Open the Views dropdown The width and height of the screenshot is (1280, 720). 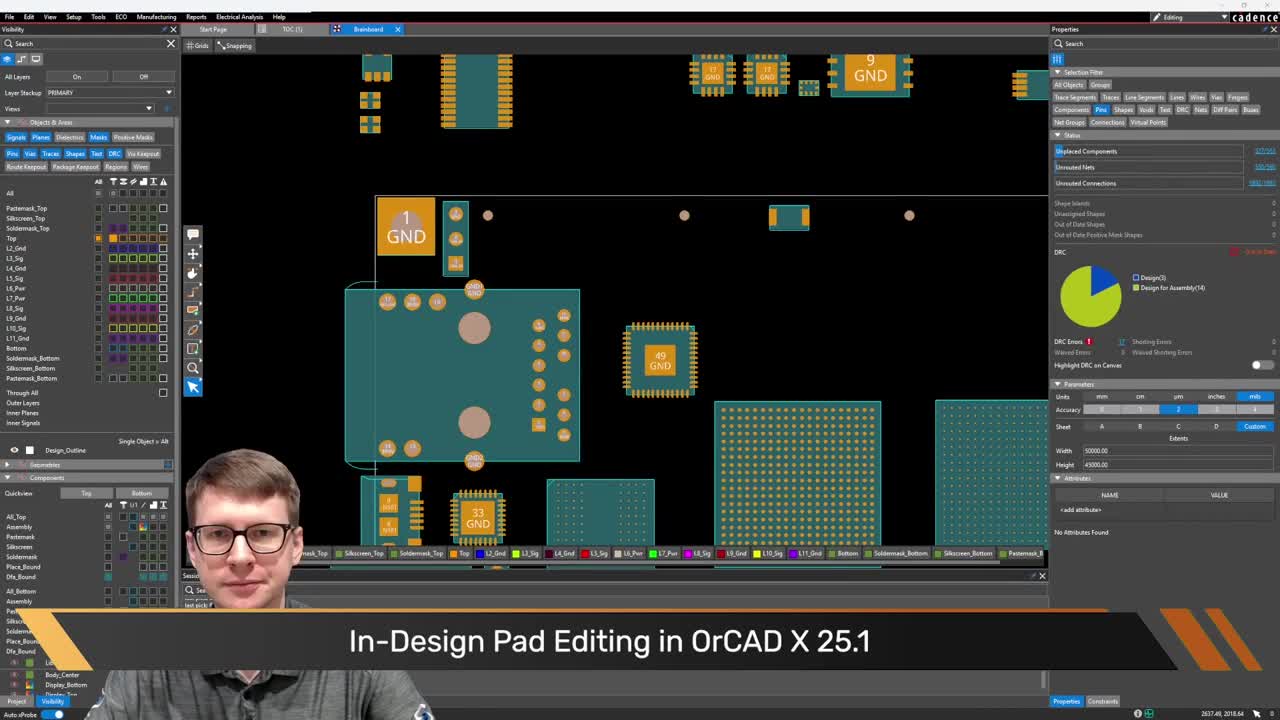(100, 108)
